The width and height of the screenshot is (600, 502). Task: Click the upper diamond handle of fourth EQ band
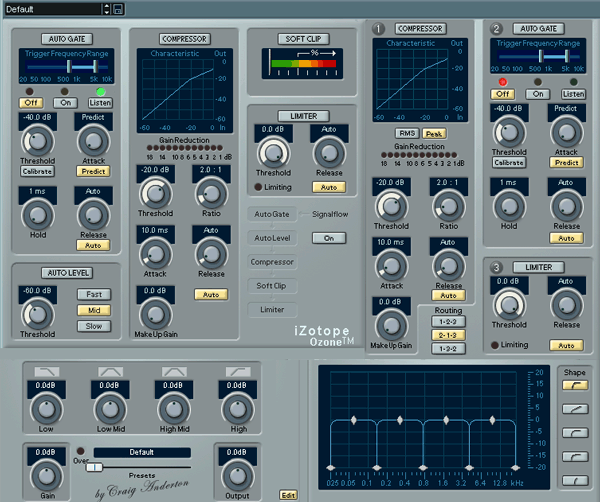coord(492,420)
